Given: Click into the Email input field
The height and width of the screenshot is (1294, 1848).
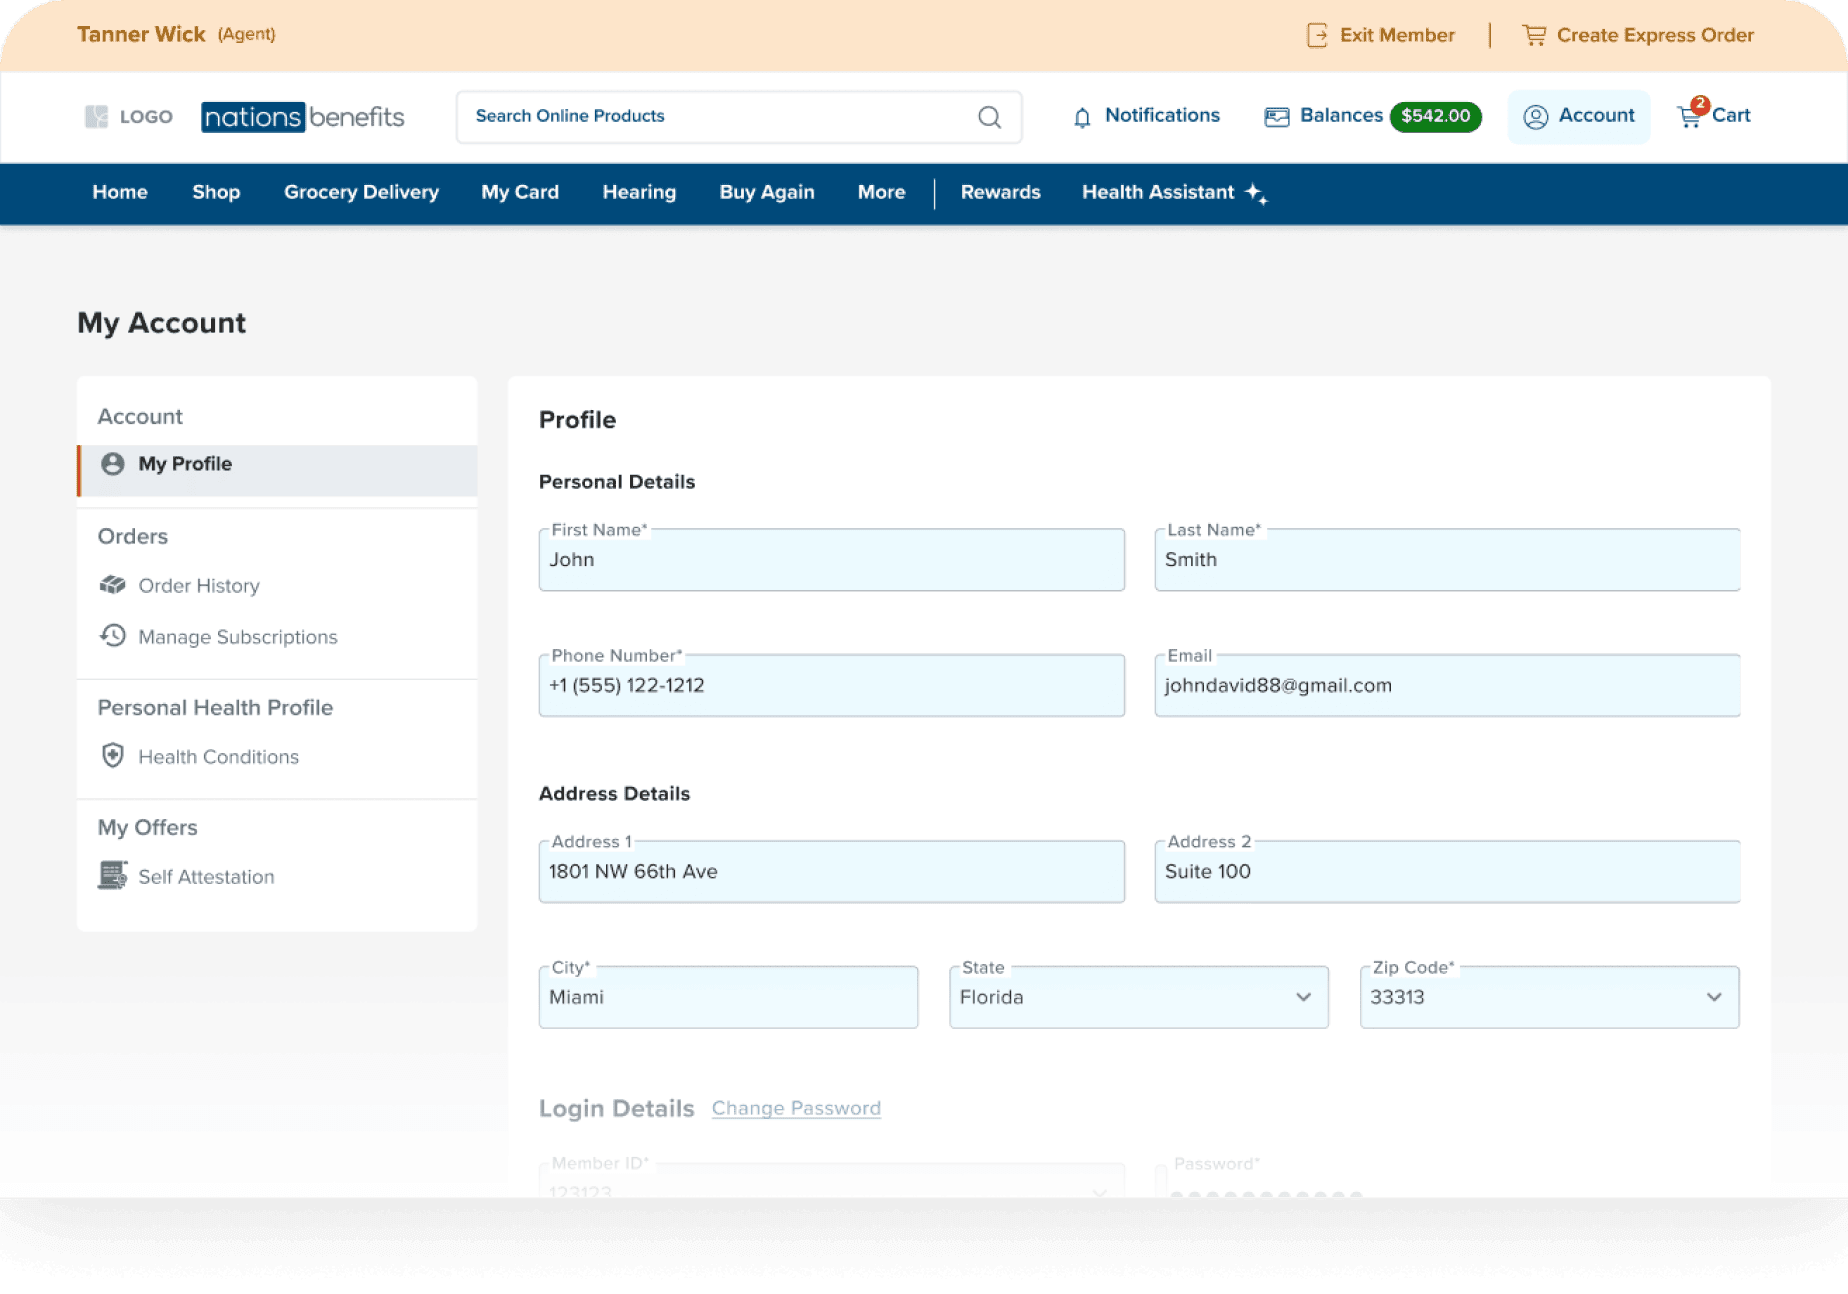Looking at the screenshot, I should tap(1446, 686).
